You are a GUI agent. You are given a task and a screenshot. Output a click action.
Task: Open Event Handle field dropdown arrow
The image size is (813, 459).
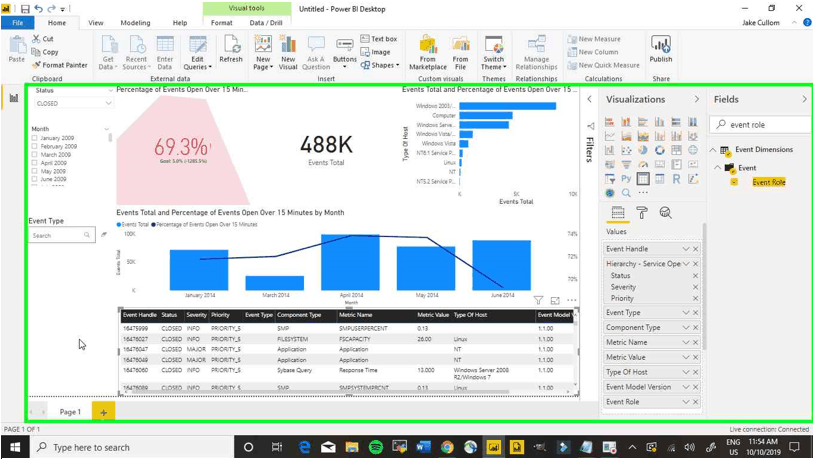(x=685, y=249)
